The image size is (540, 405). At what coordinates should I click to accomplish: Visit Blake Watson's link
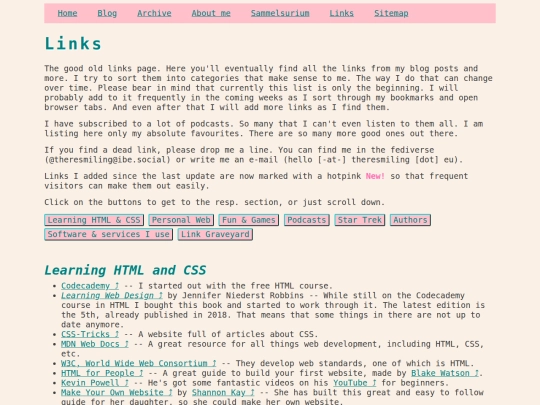445,373
